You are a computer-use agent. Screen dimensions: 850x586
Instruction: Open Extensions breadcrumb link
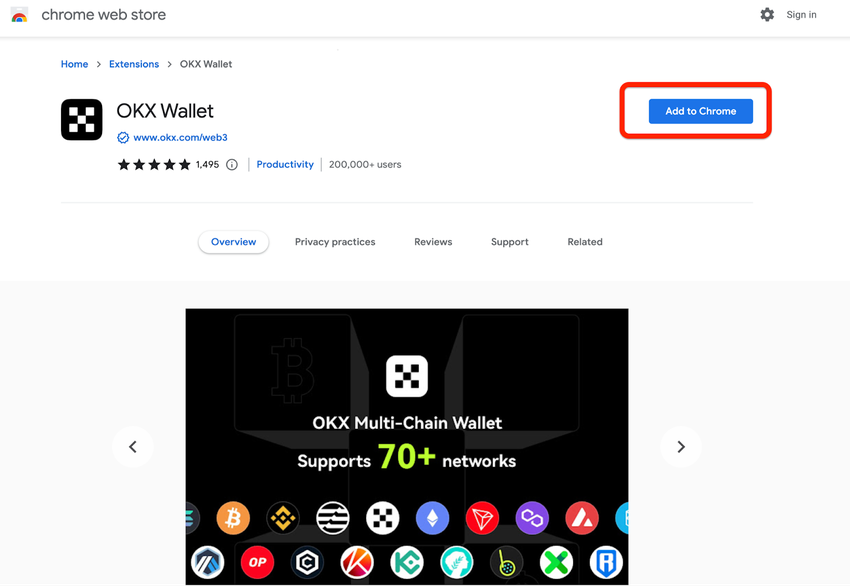pos(134,64)
